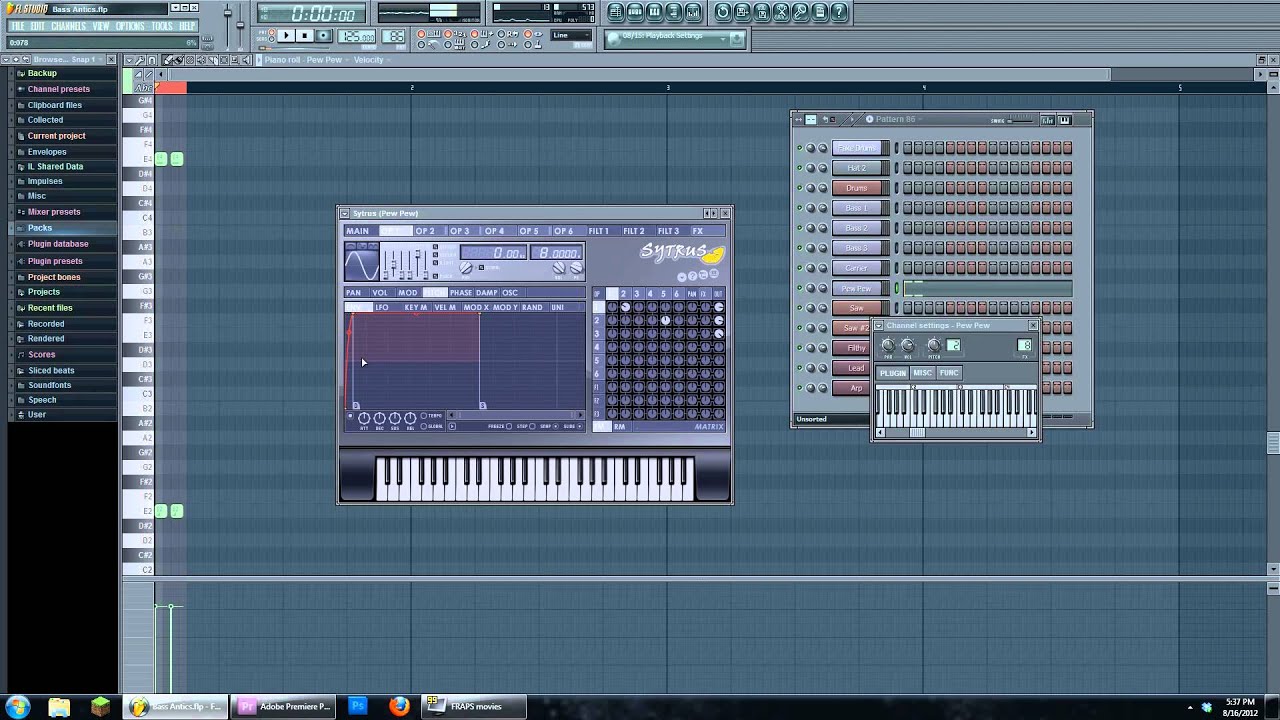Viewport: 1280px width, 720px height.
Task: Open the playlist window icon
Action: coord(615,12)
